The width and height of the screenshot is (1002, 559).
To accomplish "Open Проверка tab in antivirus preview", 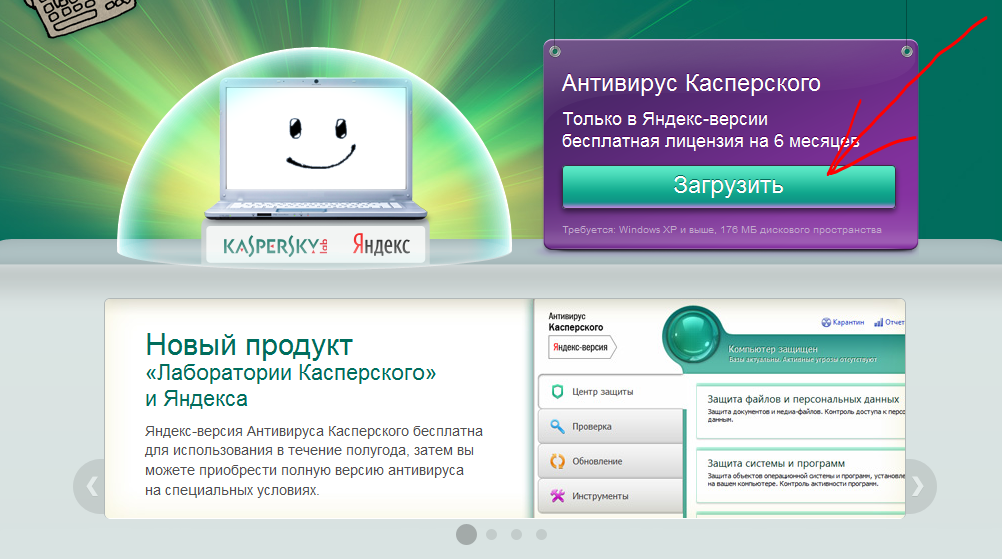I will pos(611,426).
